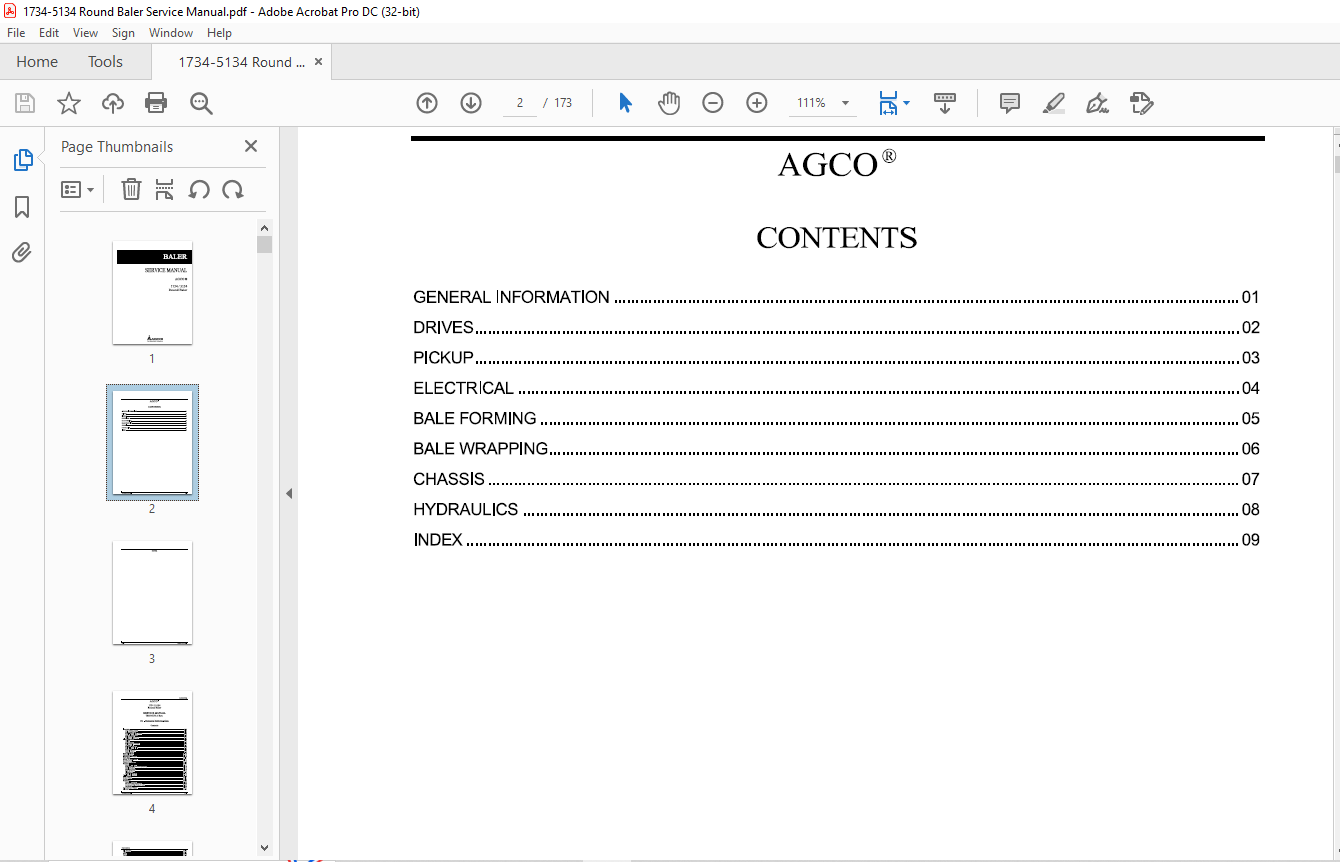Click the scrolling mode icon
The height and width of the screenshot is (862, 1340).
tap(945, 103)
